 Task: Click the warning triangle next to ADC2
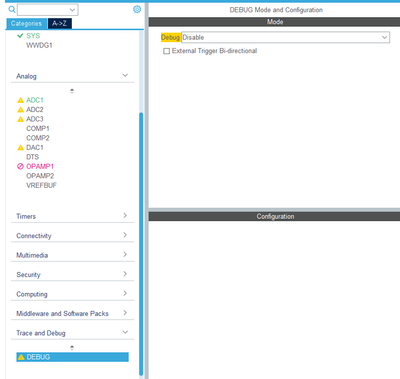point(20,110)
